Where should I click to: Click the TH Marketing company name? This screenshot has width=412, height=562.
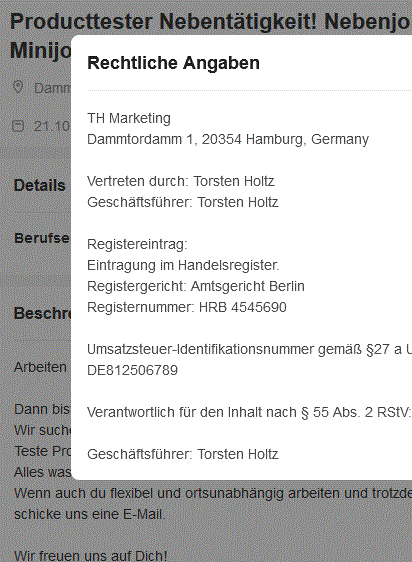point(129,118)
